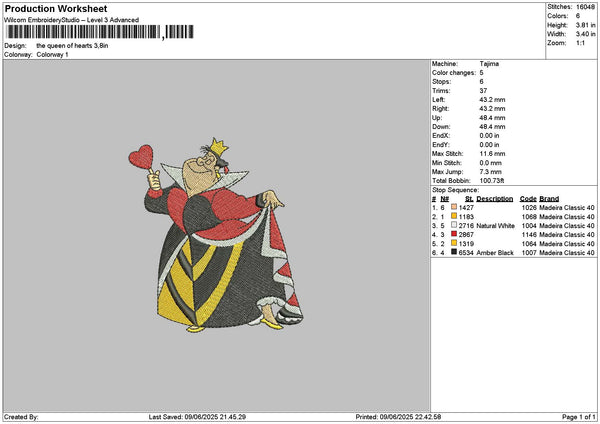The image size is (600, 424).
Task: Click the peach color swatch for stitch 1427
Action: point(454,207)
